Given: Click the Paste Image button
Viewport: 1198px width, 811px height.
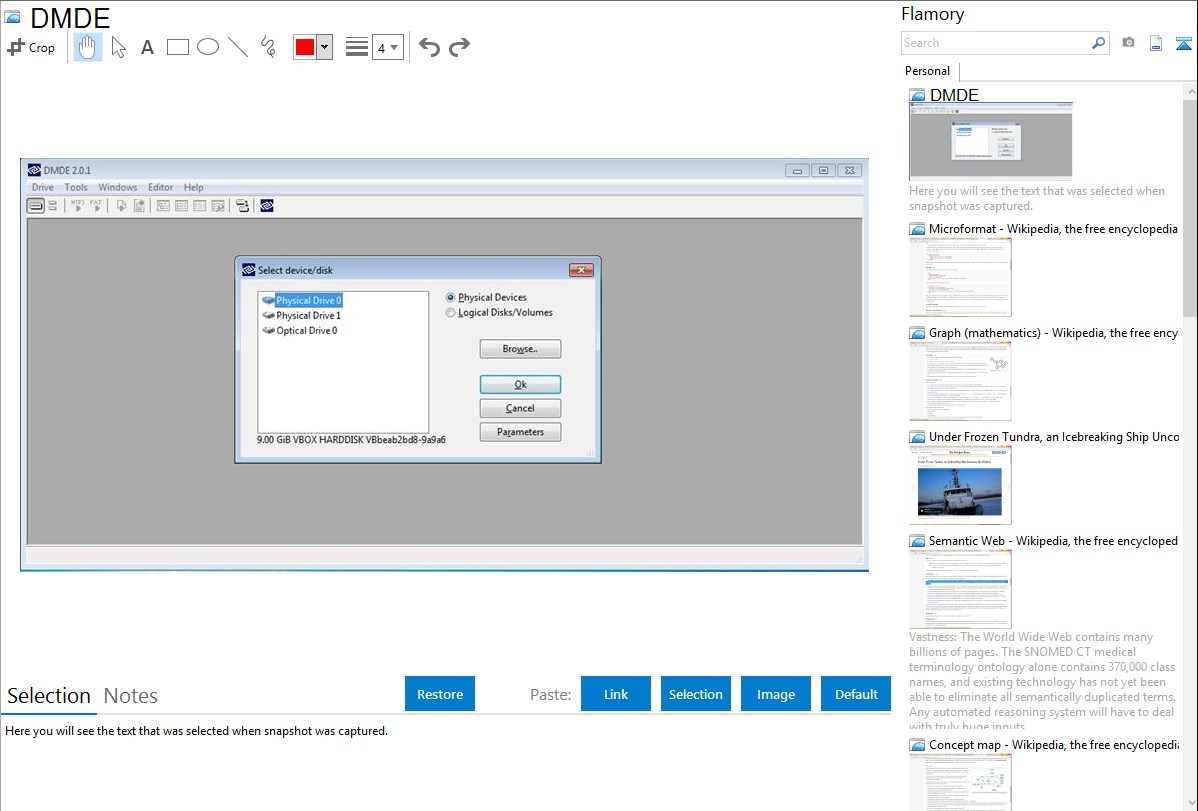Looking at the screenshot, I should pos(775,694).
